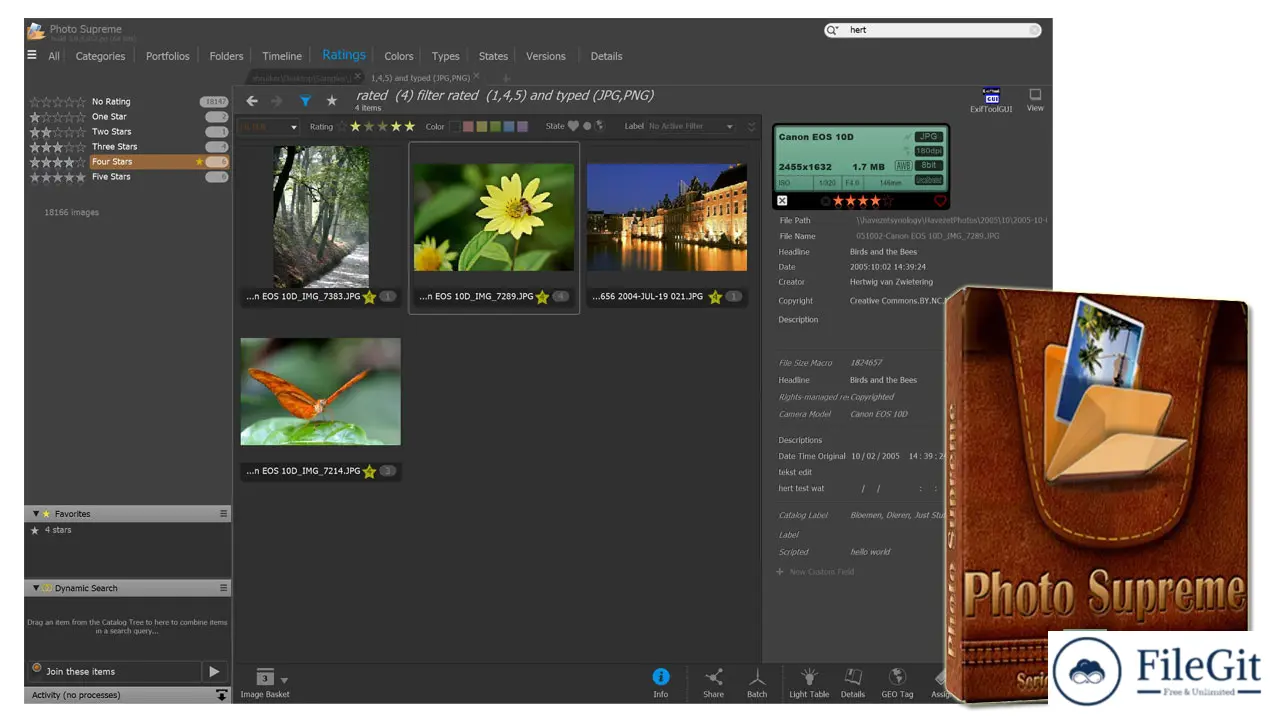Screen dimensions: 1280x720
Task: Toggle the circle state filter
Action: [x=587, y=126]
